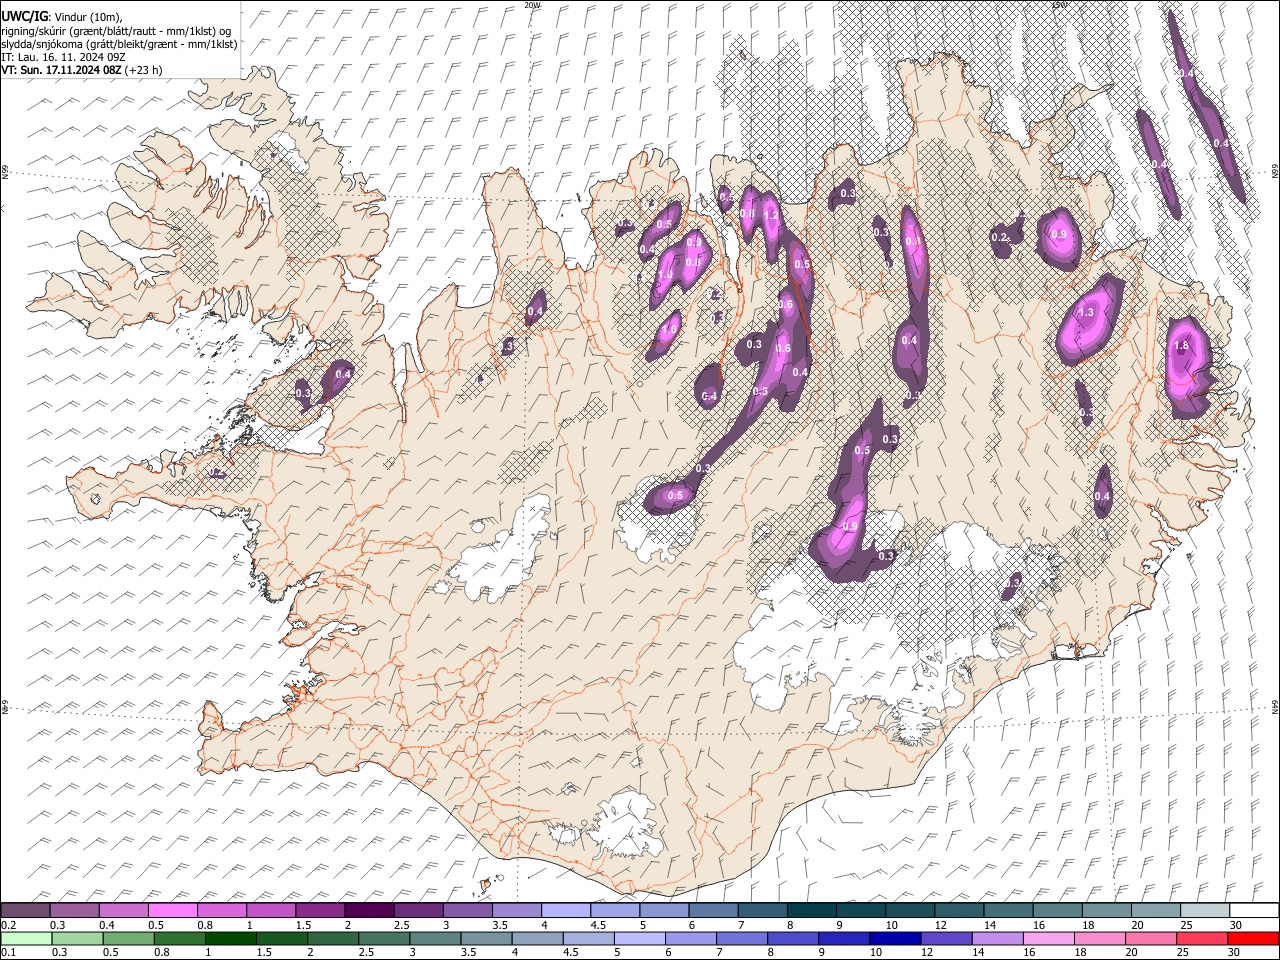Pick the violet 3–3.5 snow legend swatch
The height and width of the screenshot is (960, 1280).
pos(467,910)
